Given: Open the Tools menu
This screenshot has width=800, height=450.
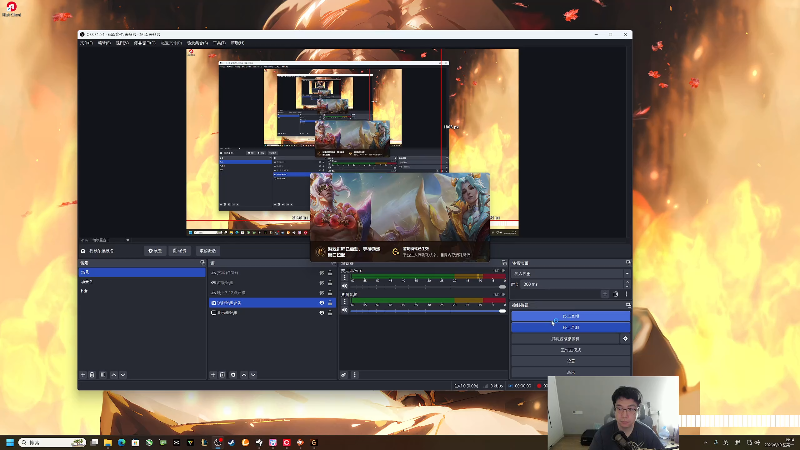Looking at the screenshot, I should tap(219, 43).
